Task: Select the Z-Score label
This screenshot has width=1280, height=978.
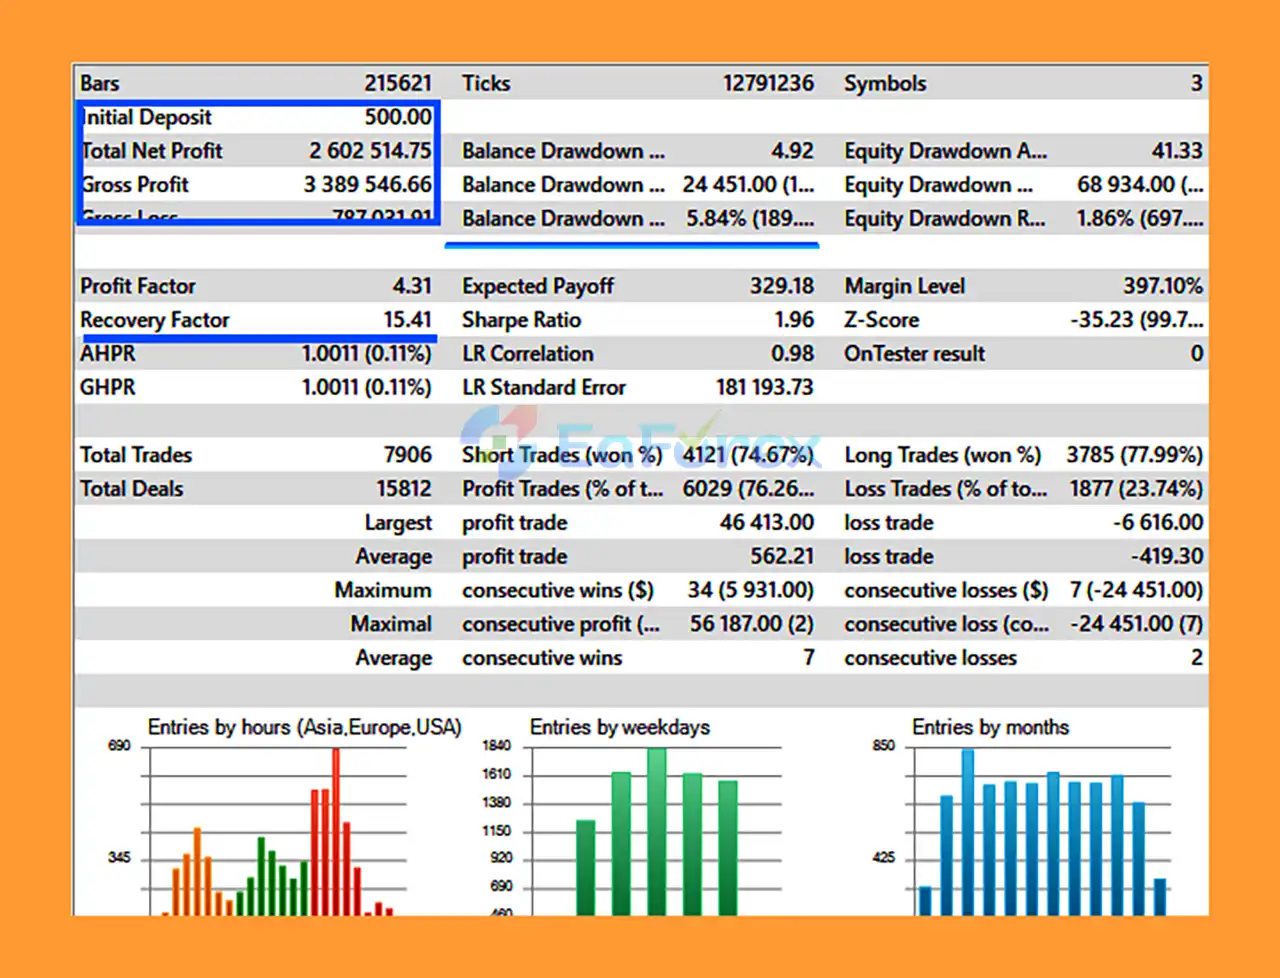Action: [881, 320]
